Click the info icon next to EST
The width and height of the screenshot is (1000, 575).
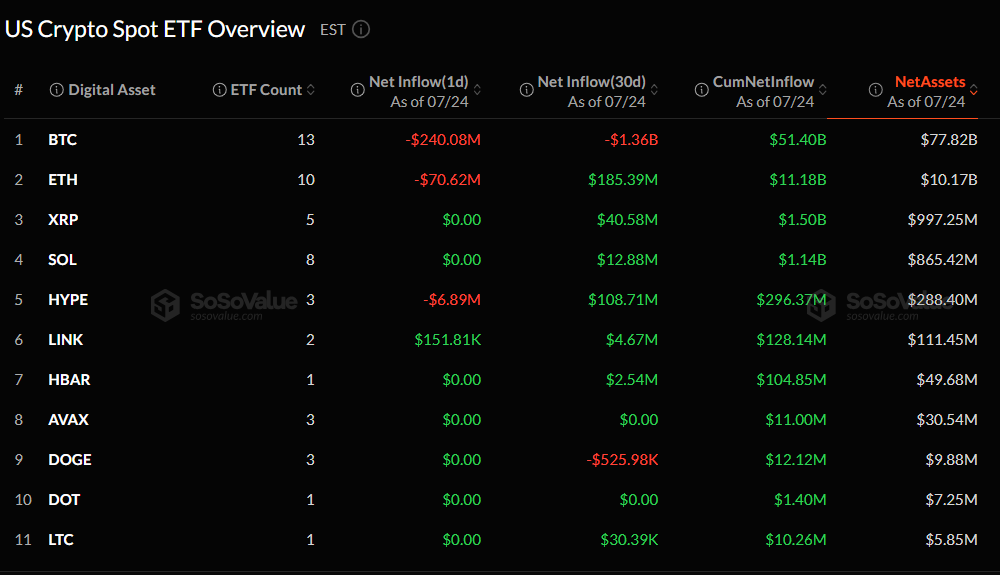(x=361, y=29)
